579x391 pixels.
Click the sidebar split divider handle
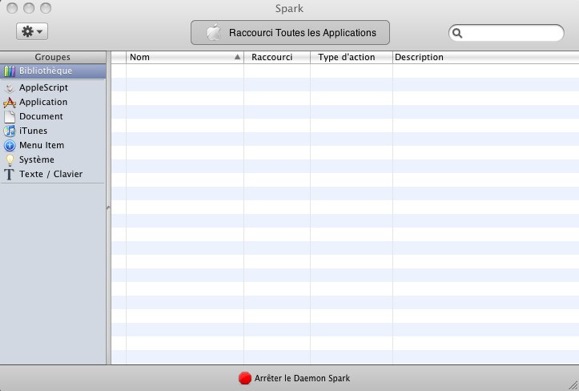[x=108, y=208]
